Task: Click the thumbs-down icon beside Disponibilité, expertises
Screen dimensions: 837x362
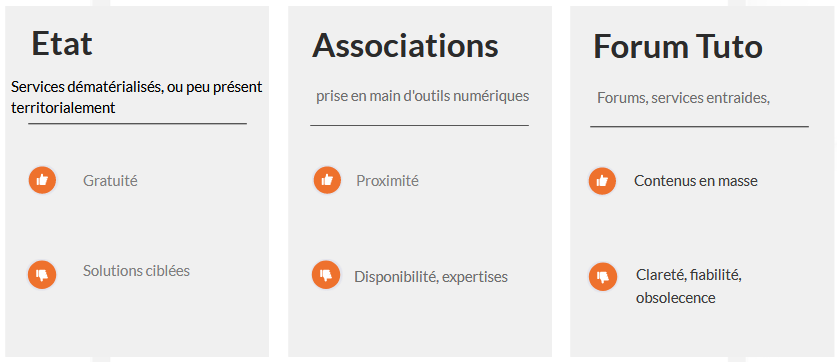Action: pyautogui.click(x=326, y=275)
